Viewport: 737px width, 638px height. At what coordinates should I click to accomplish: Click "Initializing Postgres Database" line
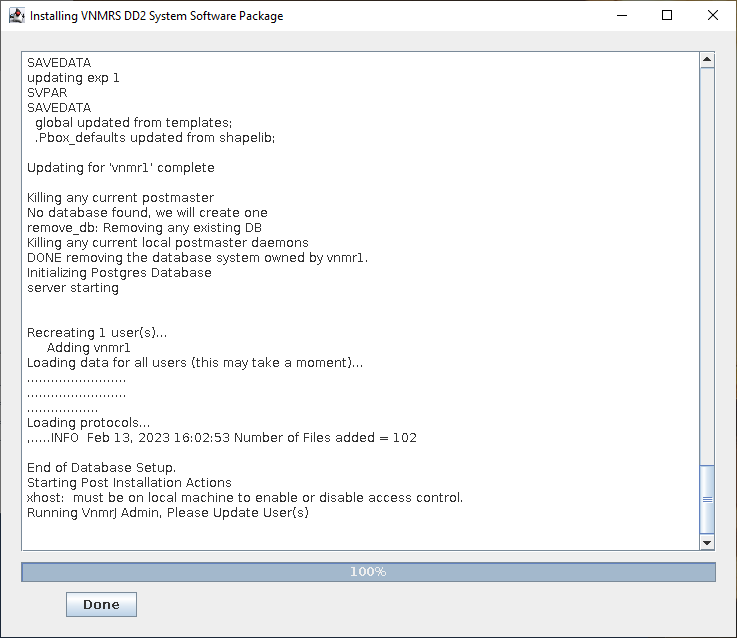pyautogui.click(x=119, y=273)
